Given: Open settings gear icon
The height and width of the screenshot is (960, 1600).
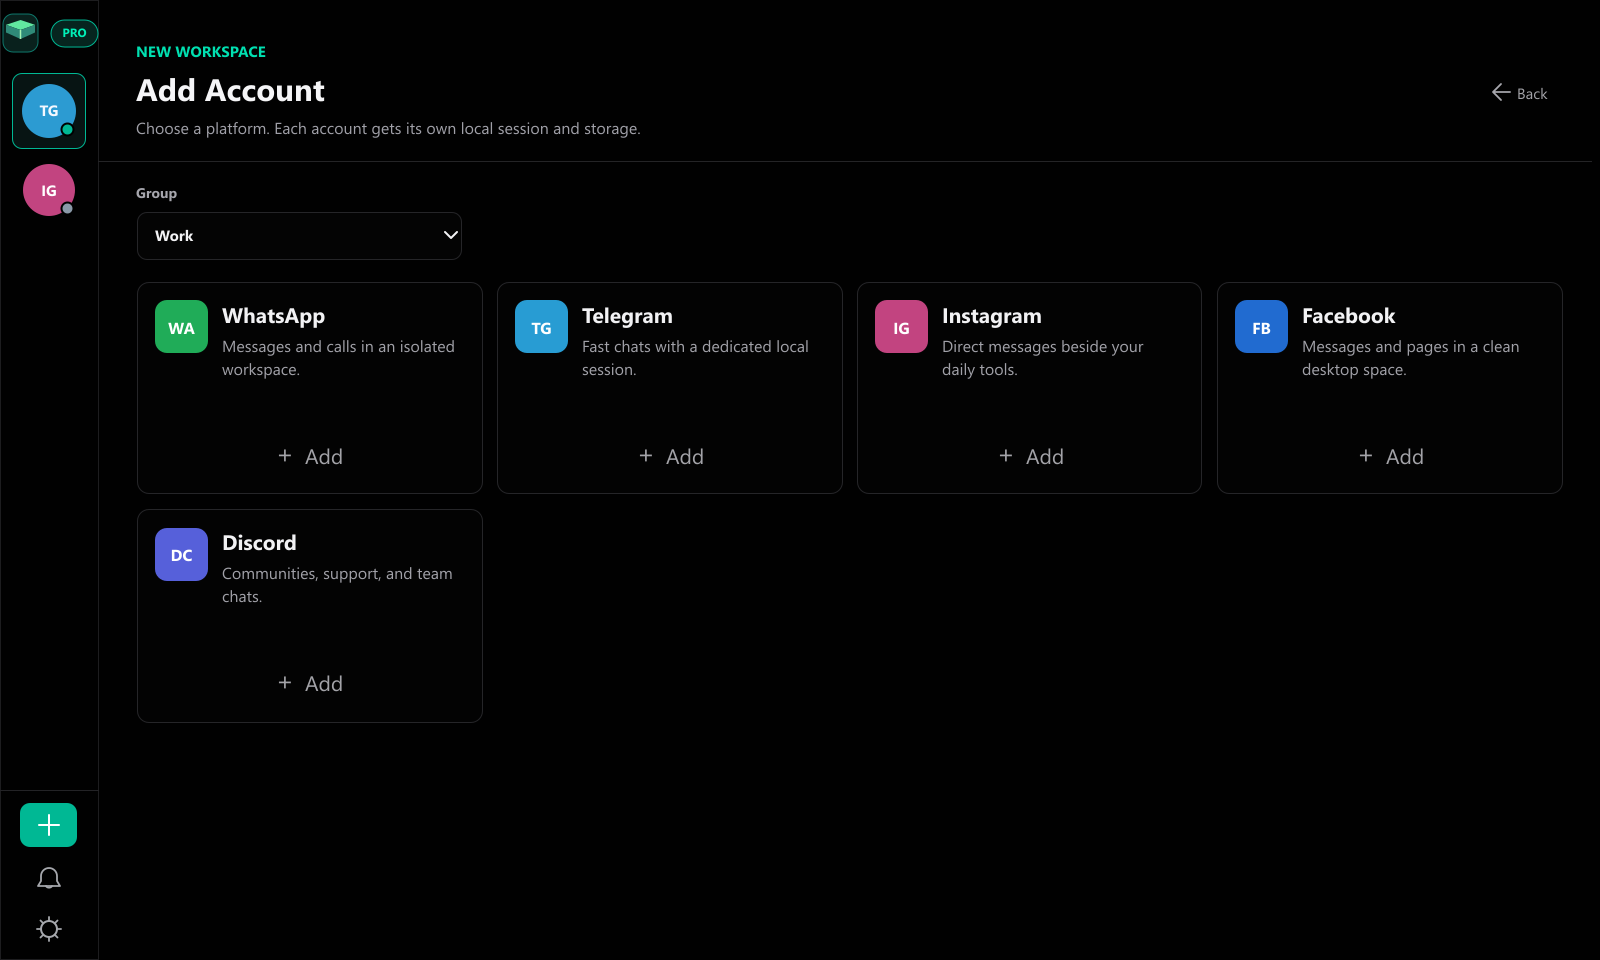Looking at the screenshot, I should click(x=49, y=929).
